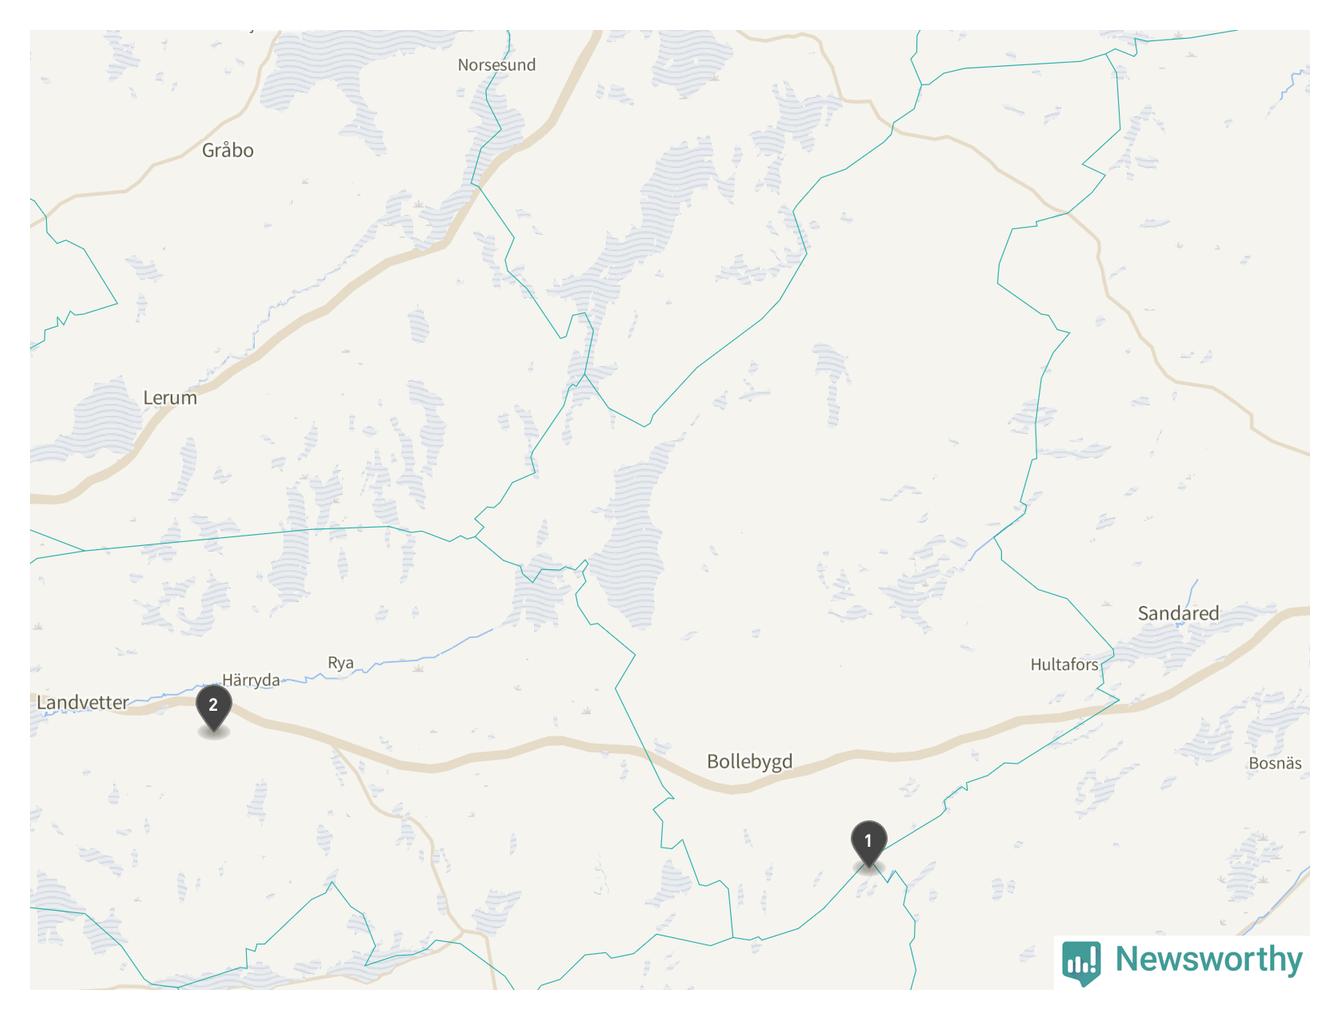Viewport: 1340px width, 1020px height.
Task: Select the Bollebygd town label
Action: click(749, 761)
